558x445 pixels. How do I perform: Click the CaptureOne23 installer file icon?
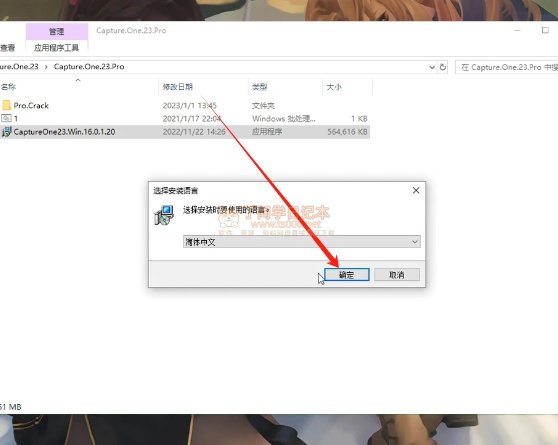click(6, 132)
